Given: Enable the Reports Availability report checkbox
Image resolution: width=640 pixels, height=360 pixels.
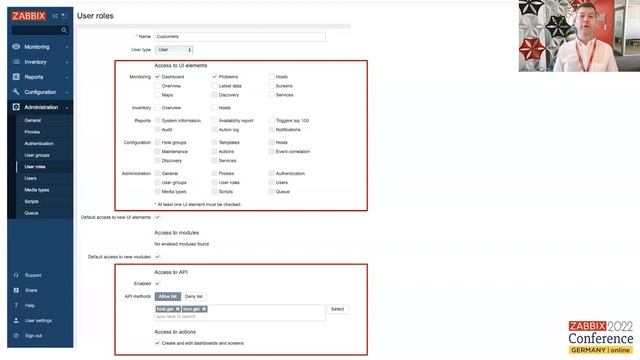Looking at the screenshot, I should pyautogui.click(x=214, y=120).
